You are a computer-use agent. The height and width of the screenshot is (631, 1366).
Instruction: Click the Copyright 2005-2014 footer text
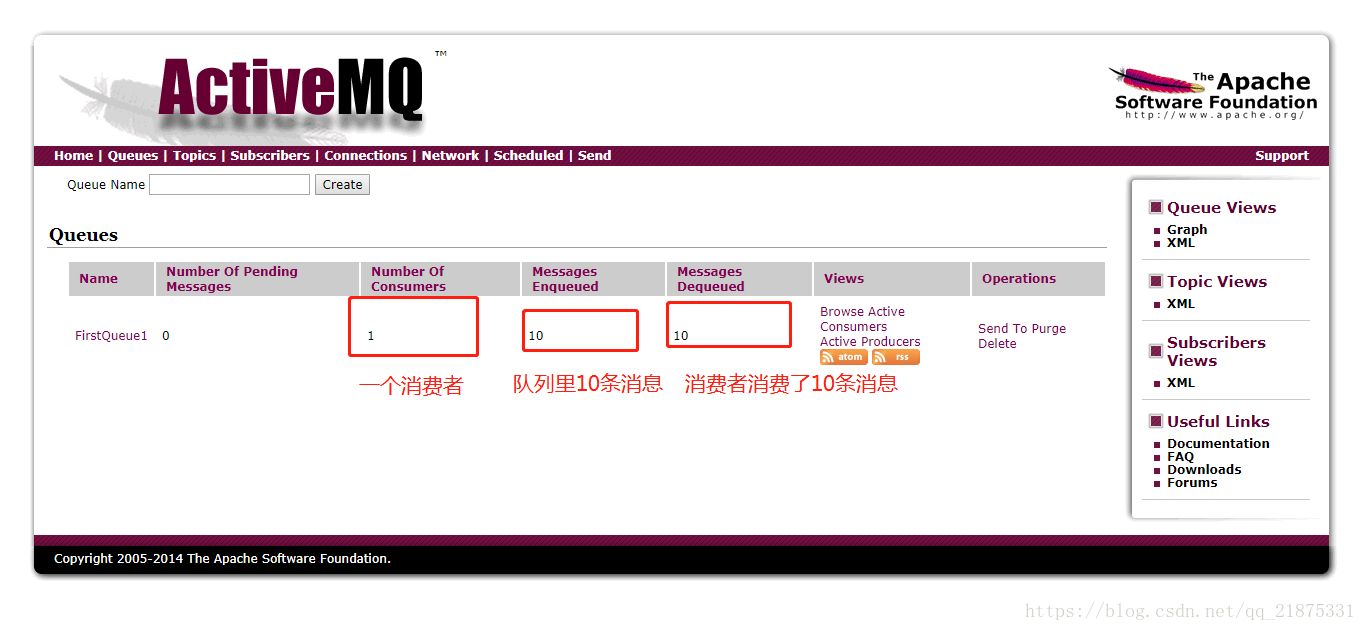(x=222, y=559)
